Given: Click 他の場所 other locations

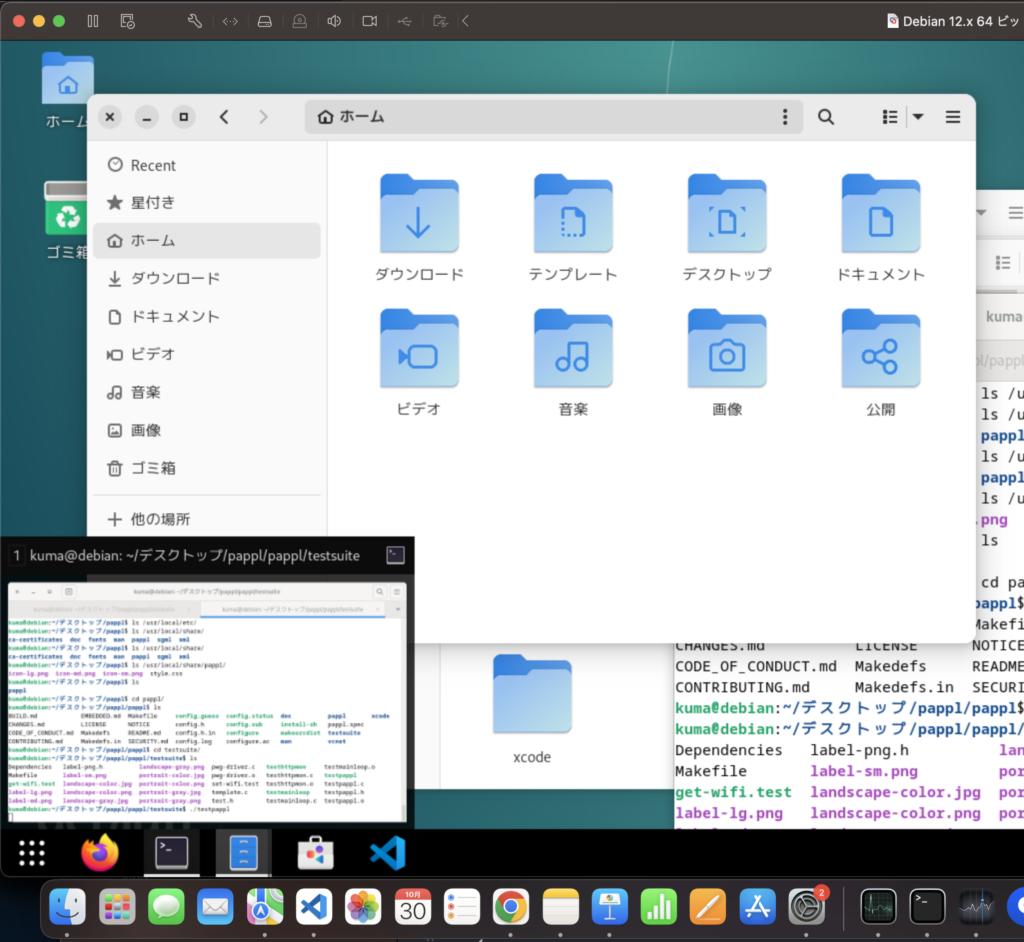Looking at the screenshot, I should pyautogui.click(x=160, y=519).
